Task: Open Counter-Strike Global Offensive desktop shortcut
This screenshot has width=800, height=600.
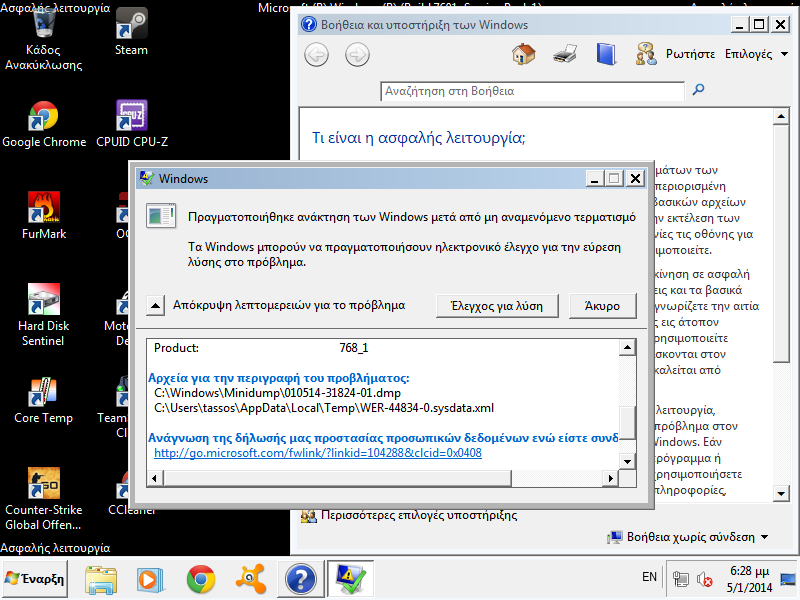Action: [x=43, y=499]
